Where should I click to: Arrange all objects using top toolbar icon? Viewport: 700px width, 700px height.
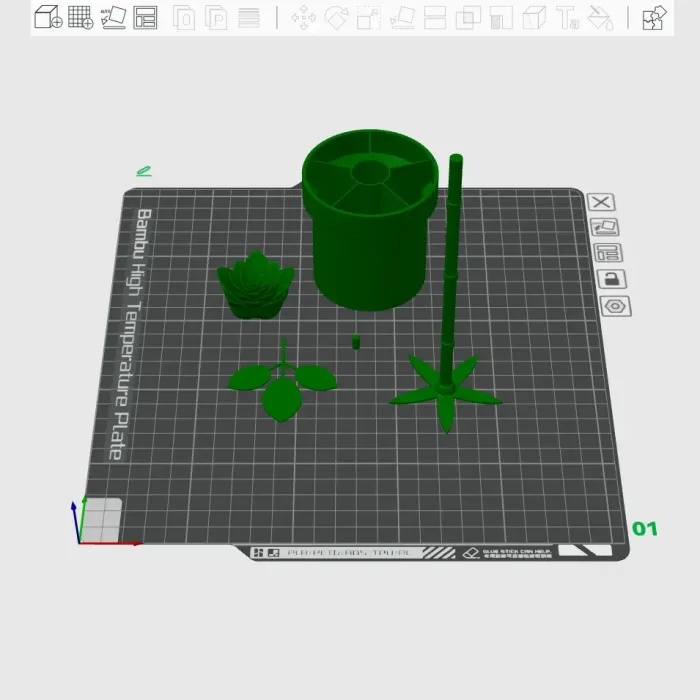[x=145, y=17]
